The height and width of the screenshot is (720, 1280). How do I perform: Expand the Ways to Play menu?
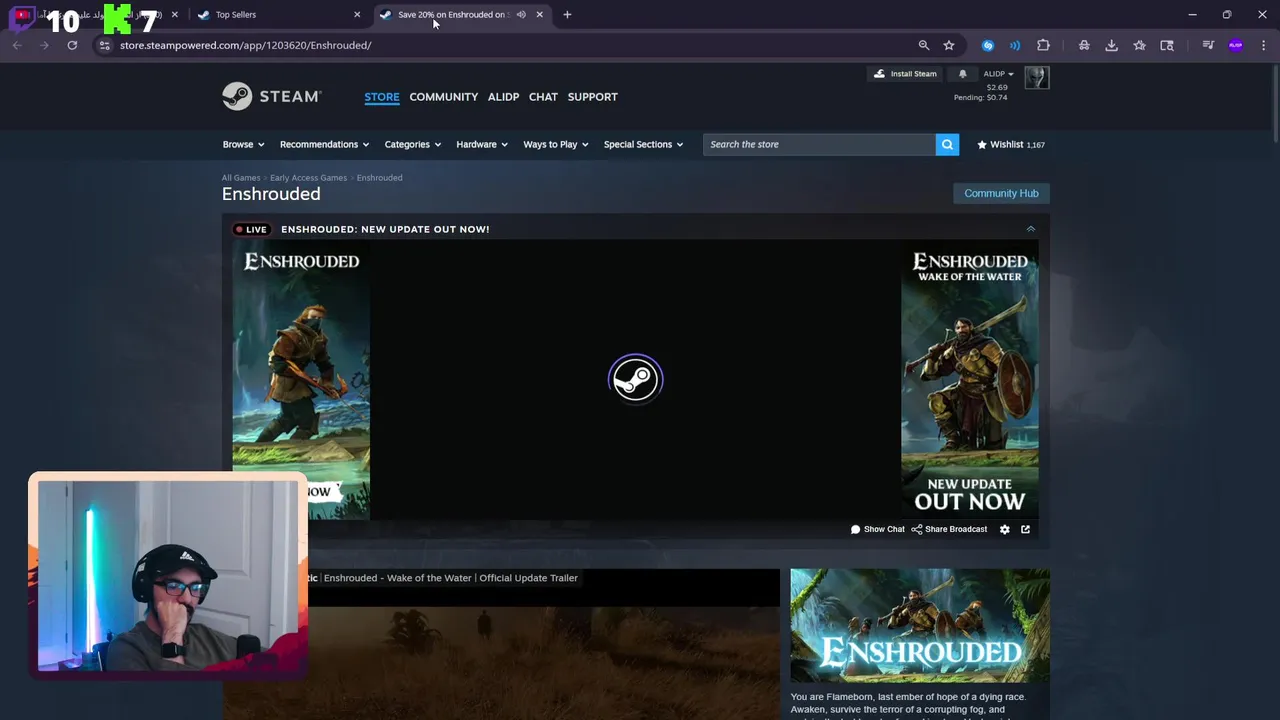point(555,144)
